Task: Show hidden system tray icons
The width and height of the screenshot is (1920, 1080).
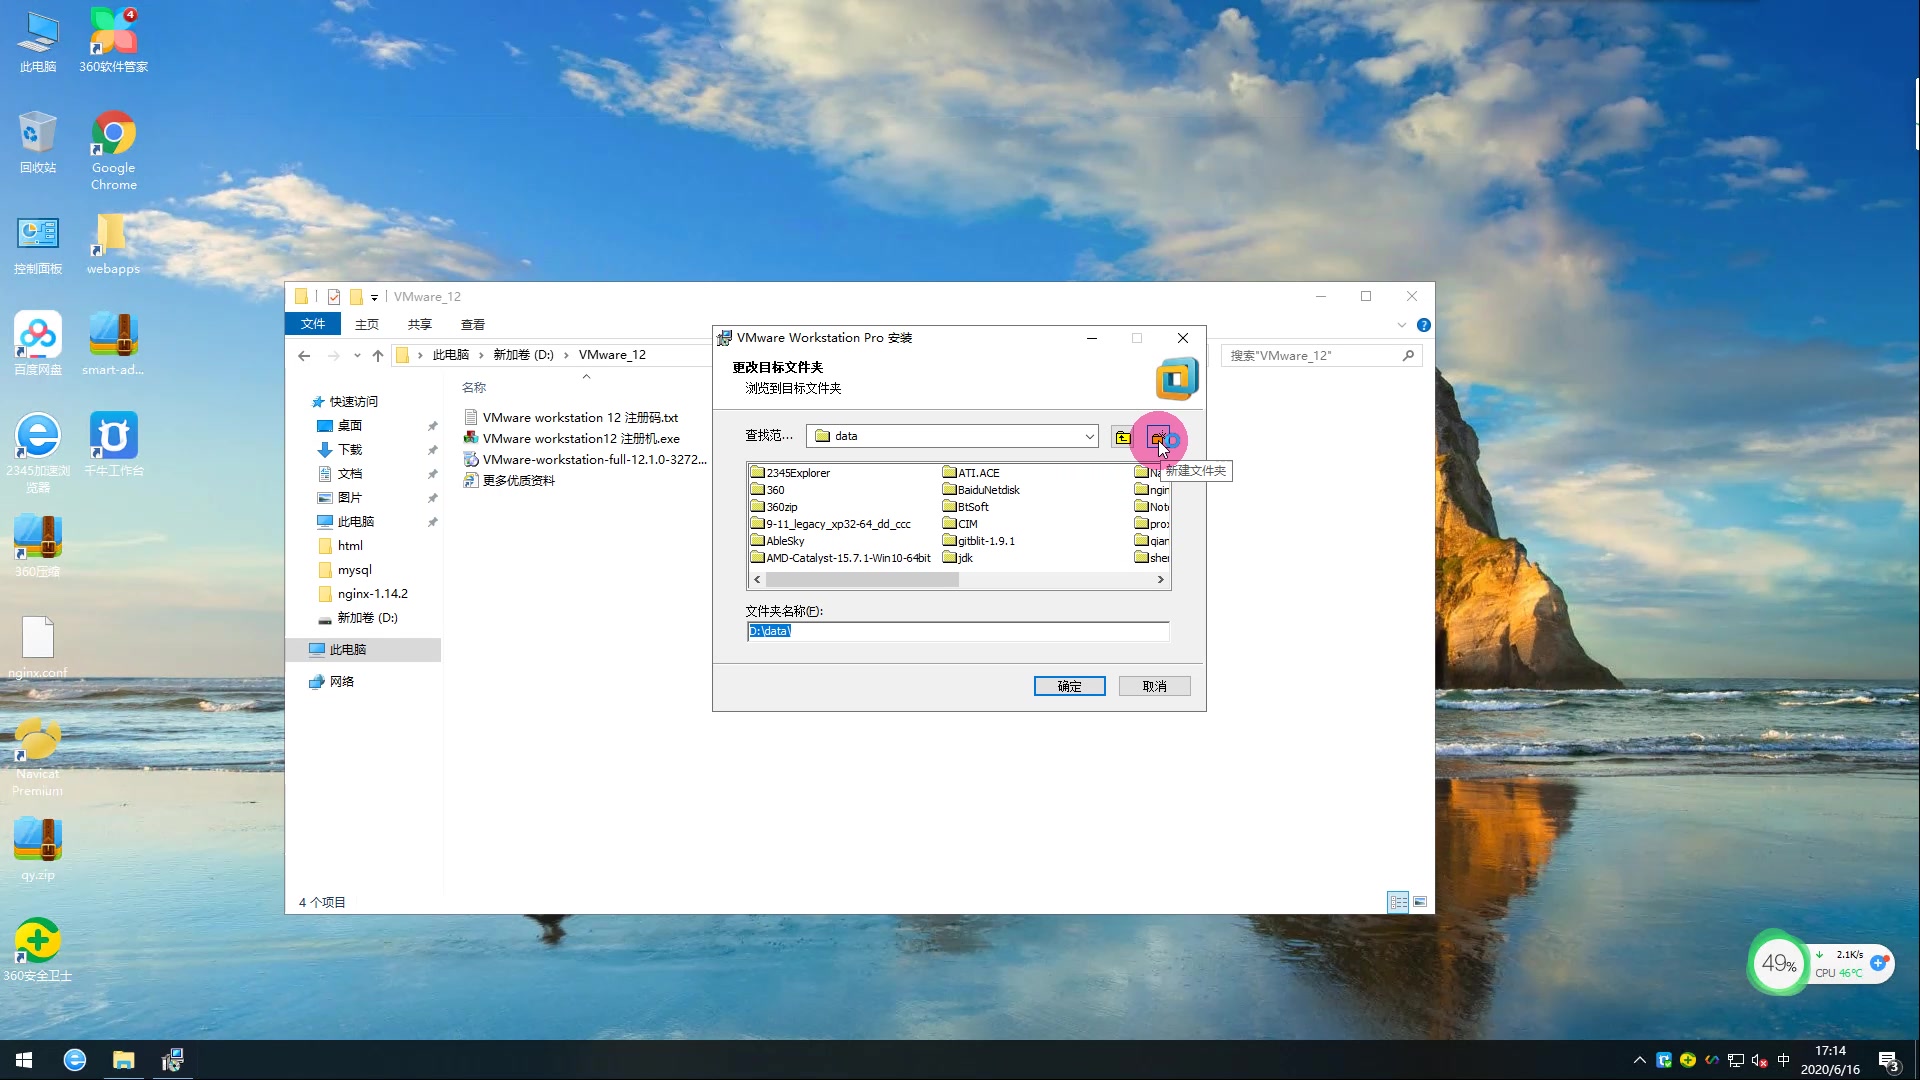Action: 1639,1060
